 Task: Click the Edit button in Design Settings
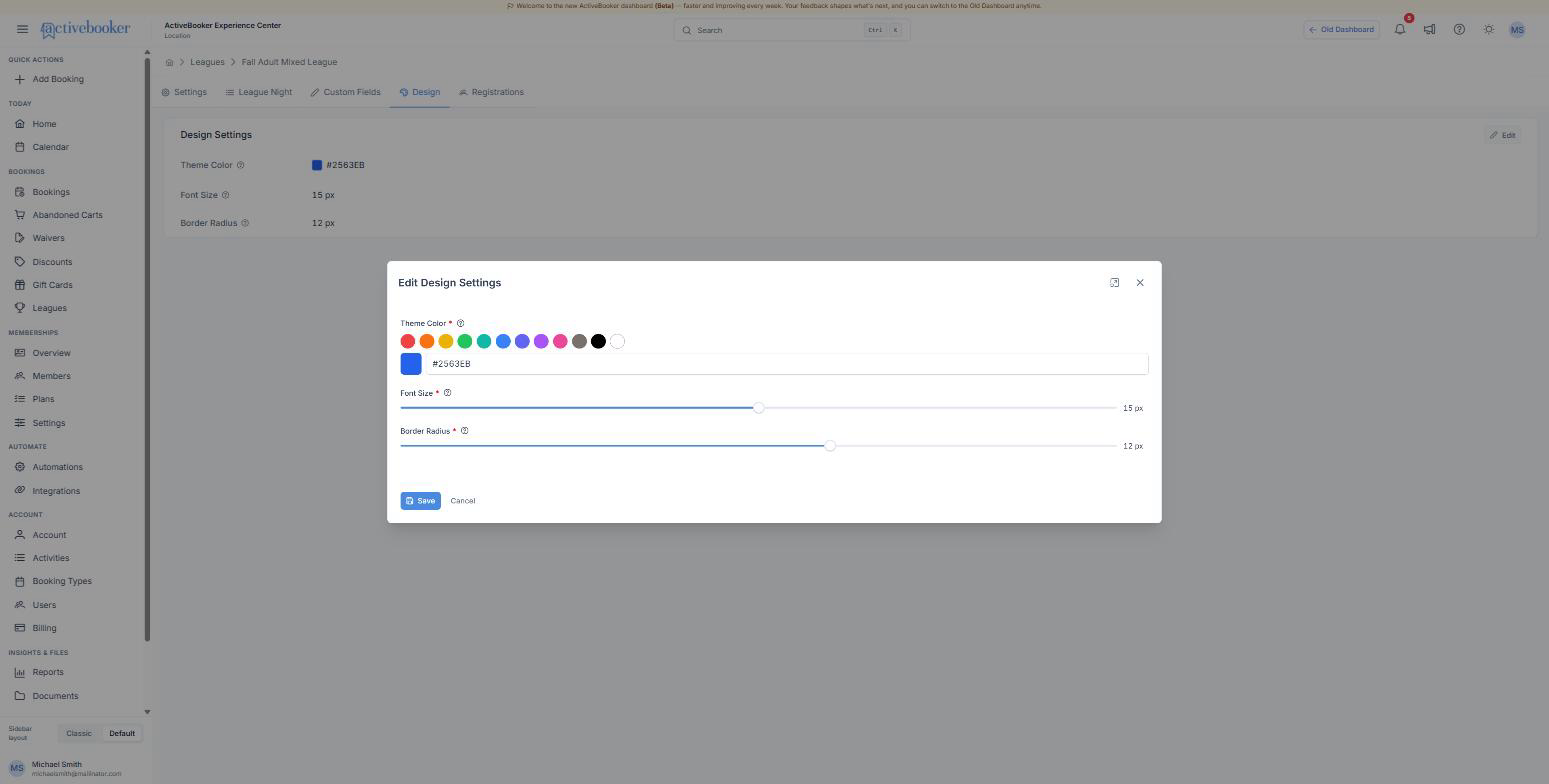pyautogui.click(x=1502, y=135)
